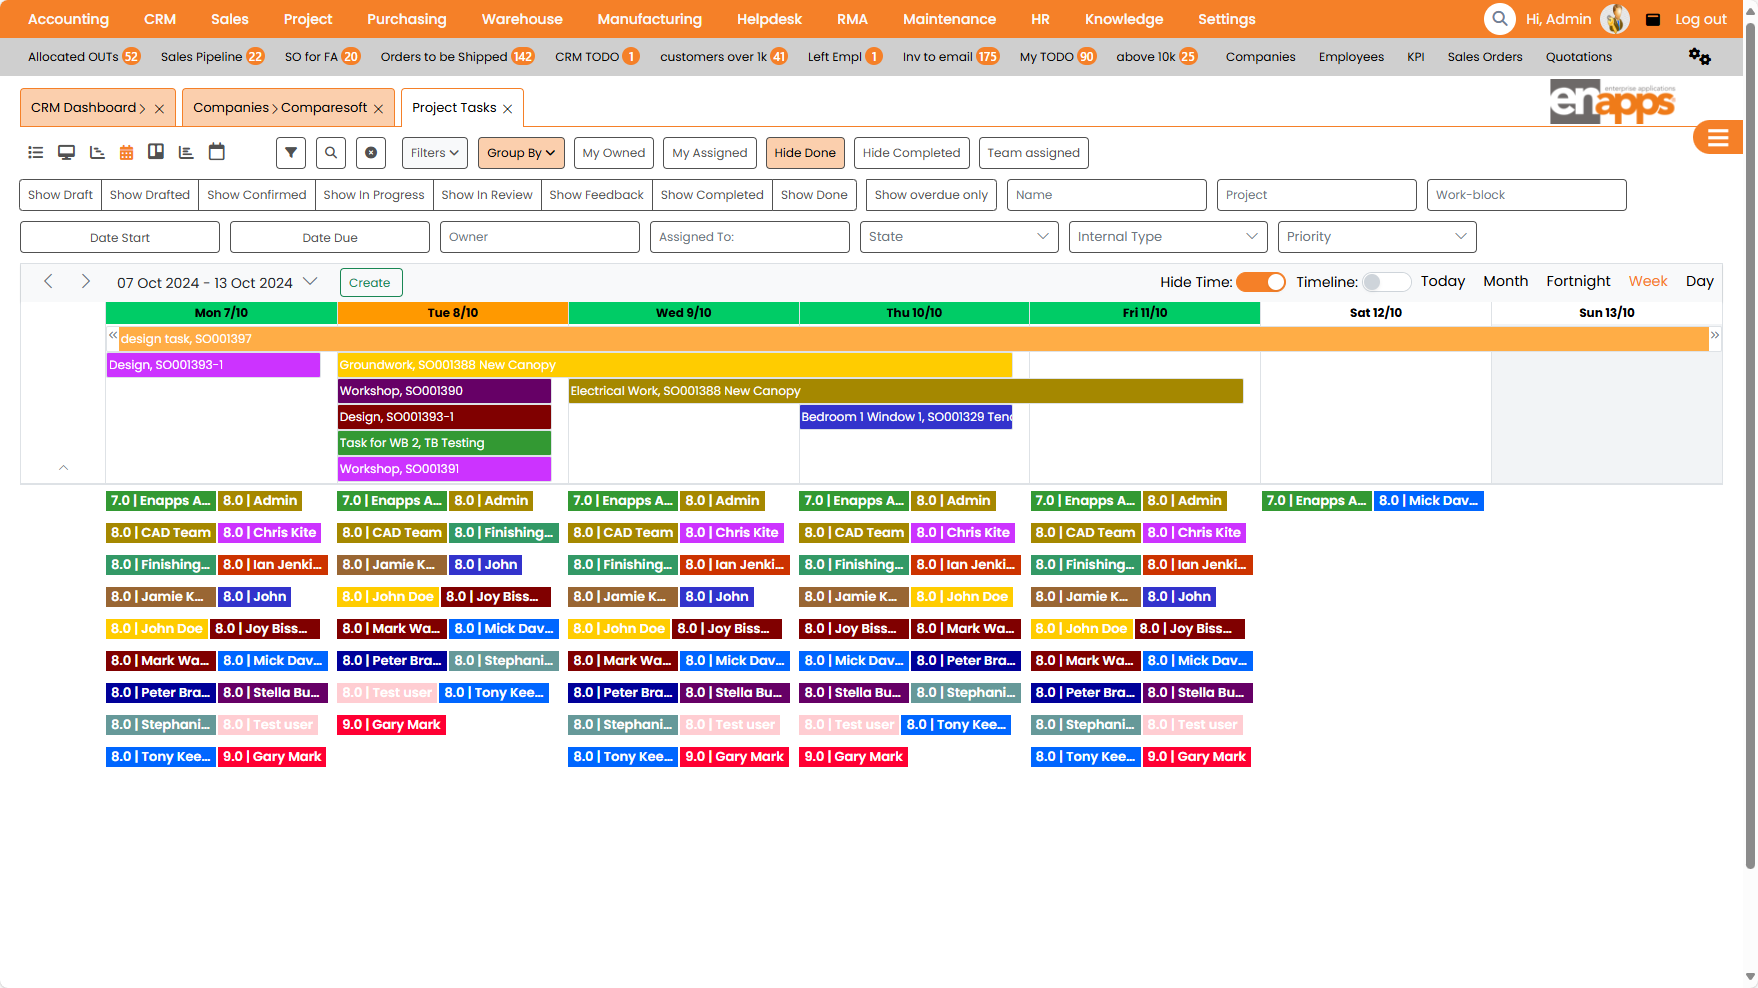Expand the Internal Type dropdown
Viewport: 1758px width, 988px height.
point(1167,236)
